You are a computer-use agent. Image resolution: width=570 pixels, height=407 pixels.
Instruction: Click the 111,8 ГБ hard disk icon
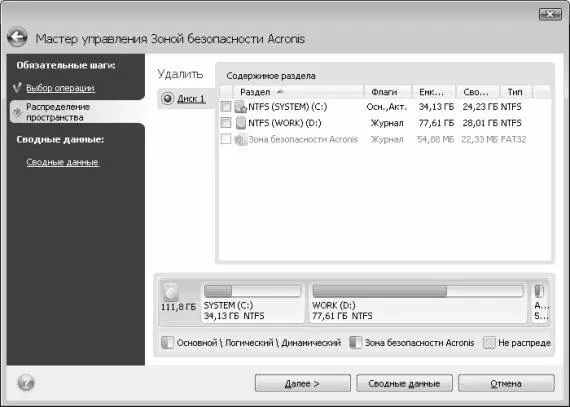tap(170, 291)
